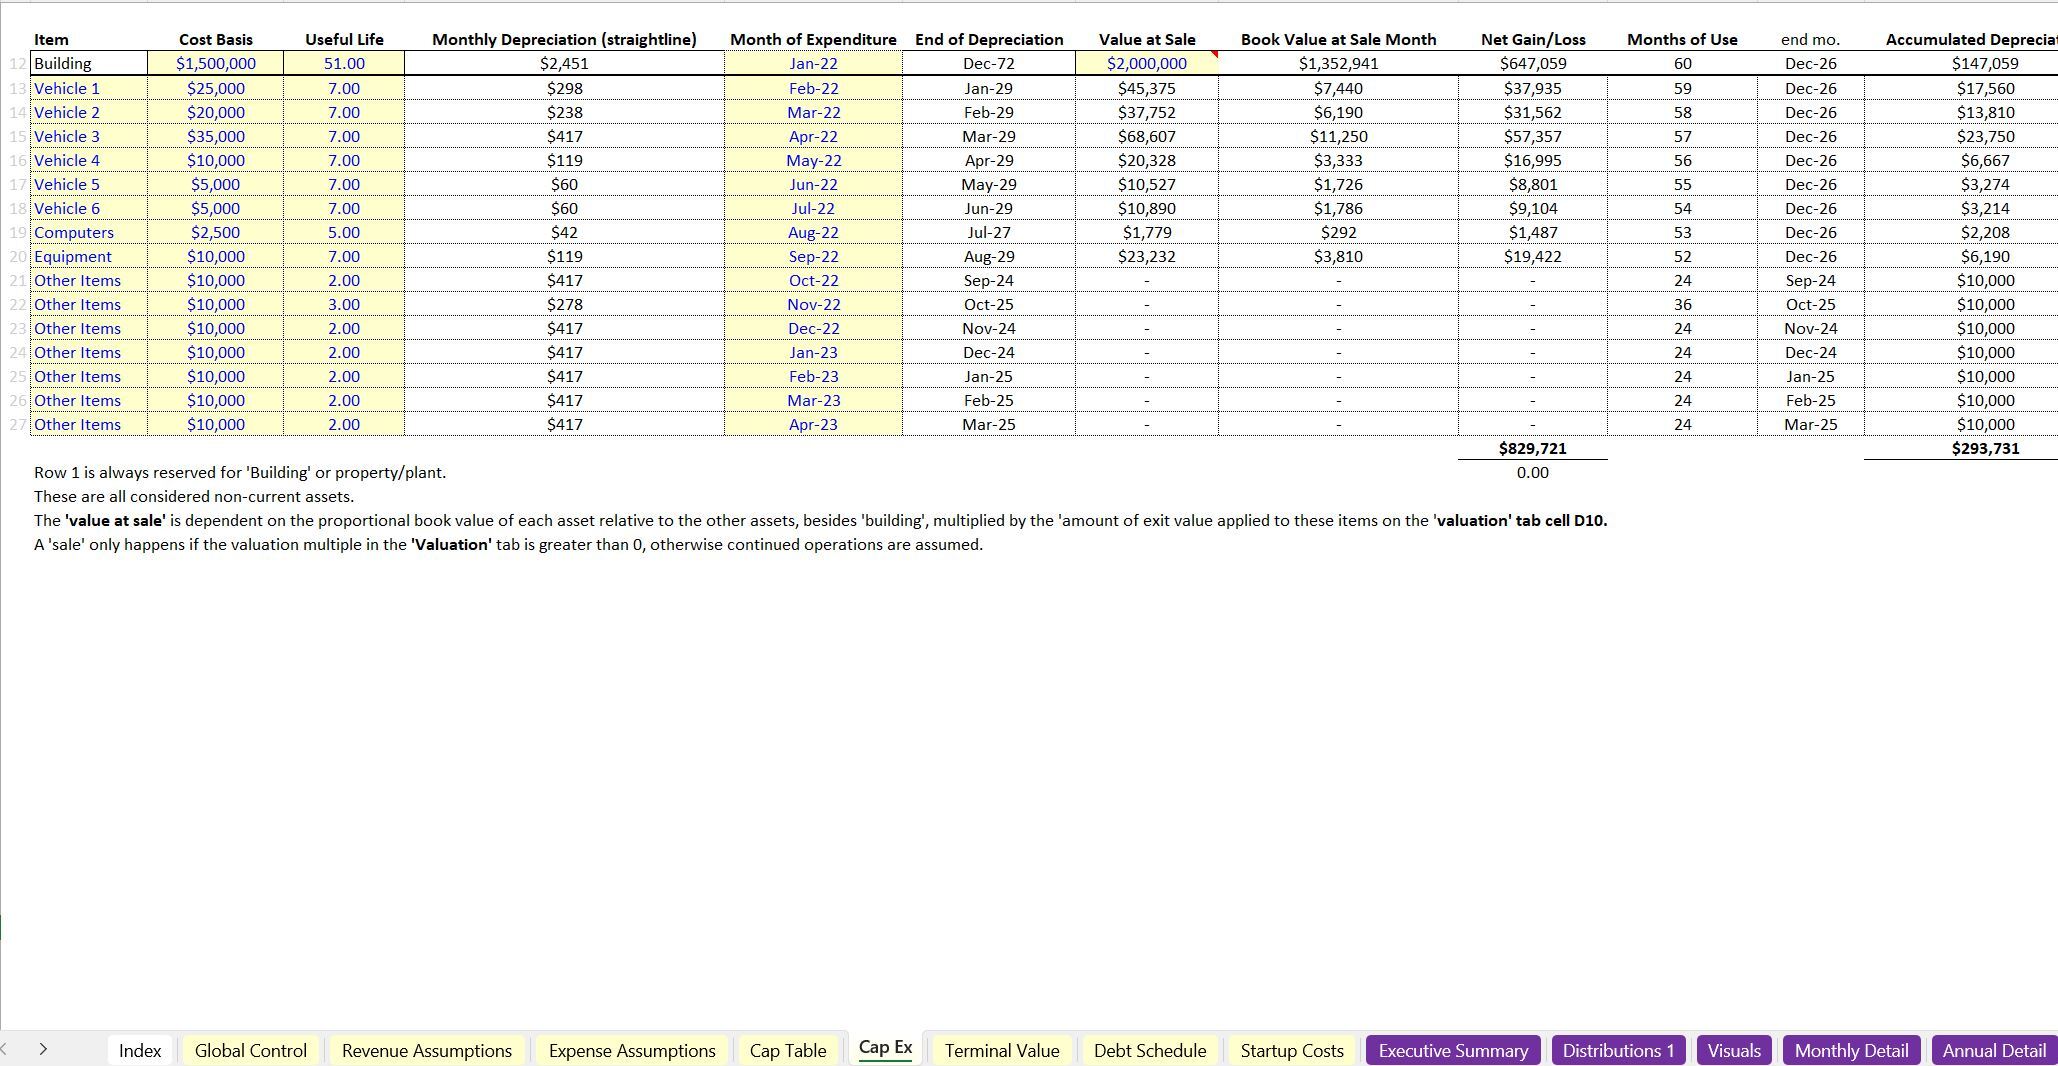Select Vehicle 2 net gain $31,562
This screenshot has width=2058, height=1066.
point(1532,112)
